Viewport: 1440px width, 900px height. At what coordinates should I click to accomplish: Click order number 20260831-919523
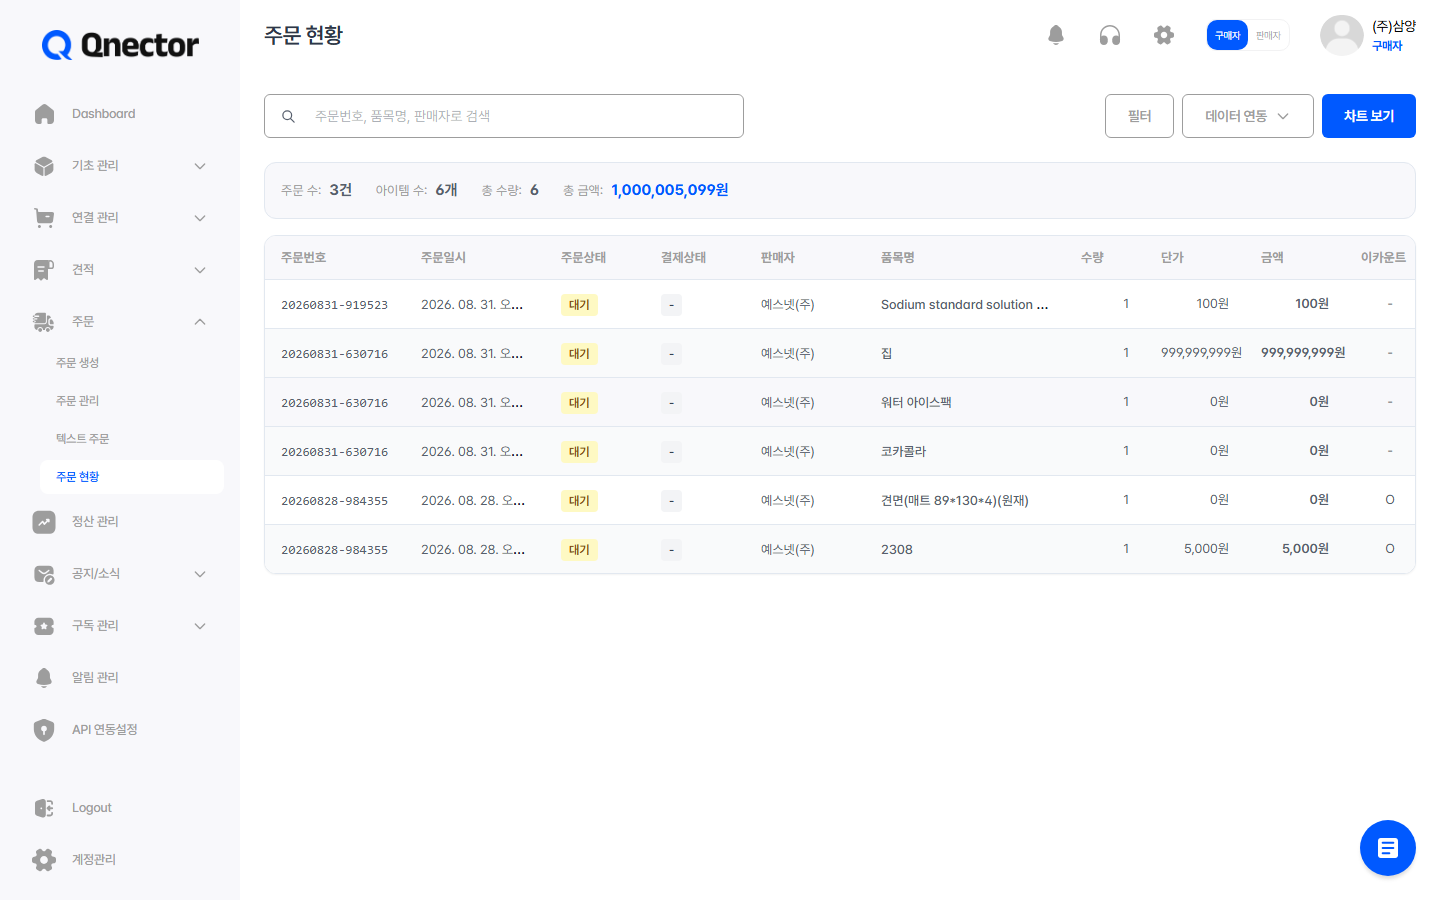[334, 305]
